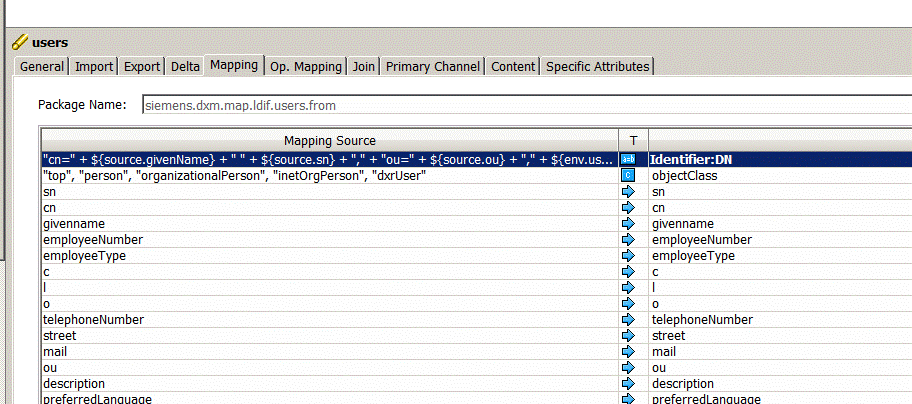Click the arrow icon in the sn row
The image size is (912, 404).
tap(629, 191)
